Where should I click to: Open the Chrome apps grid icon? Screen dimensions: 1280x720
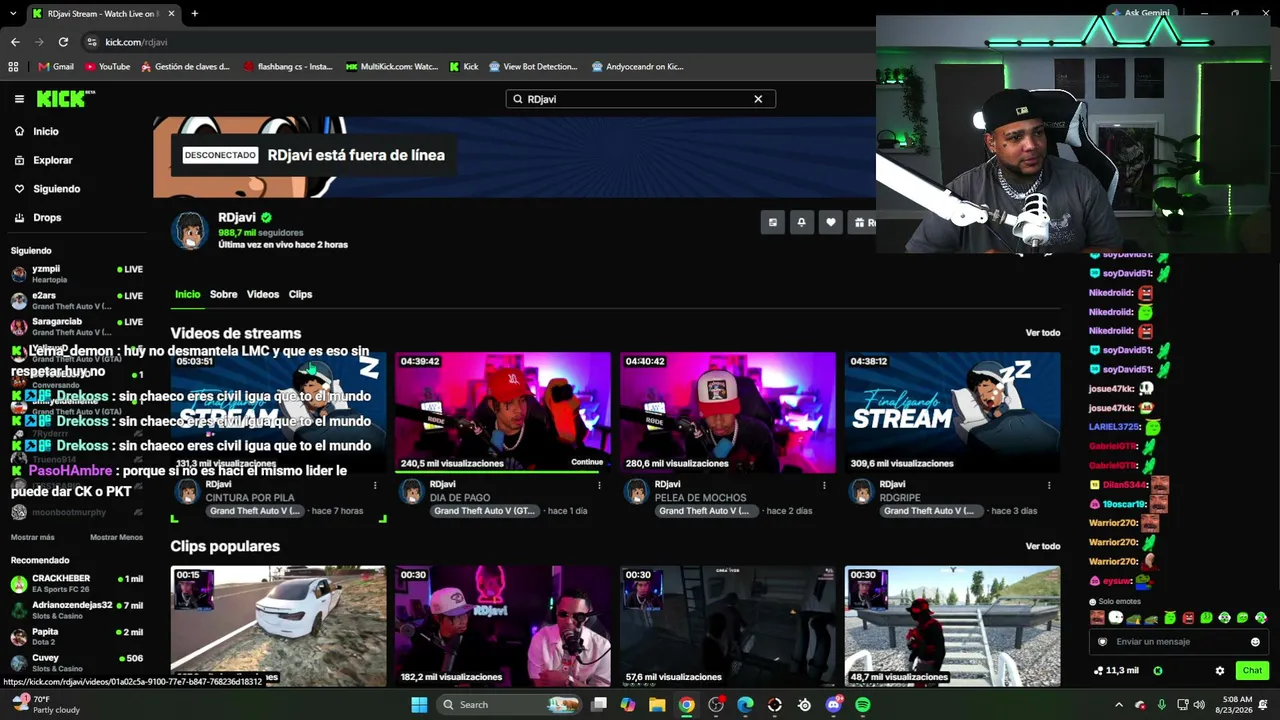coord(13,67)
